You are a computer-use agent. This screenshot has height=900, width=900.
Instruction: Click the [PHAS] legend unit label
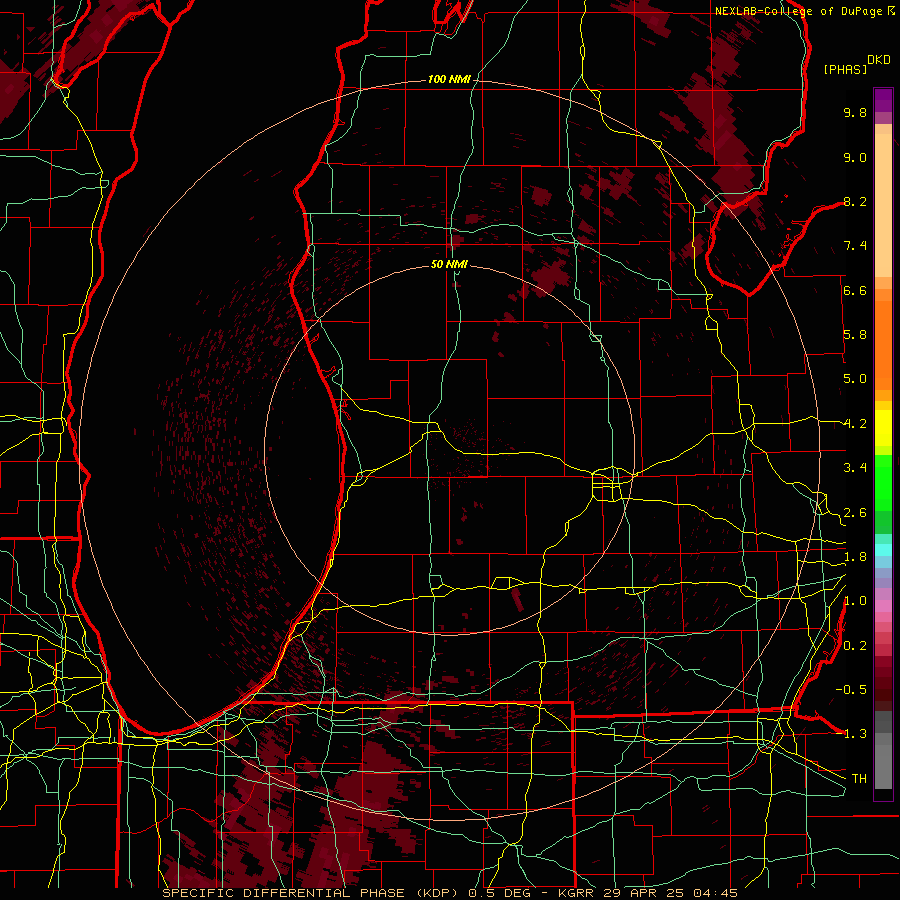(x=845, y=69)
